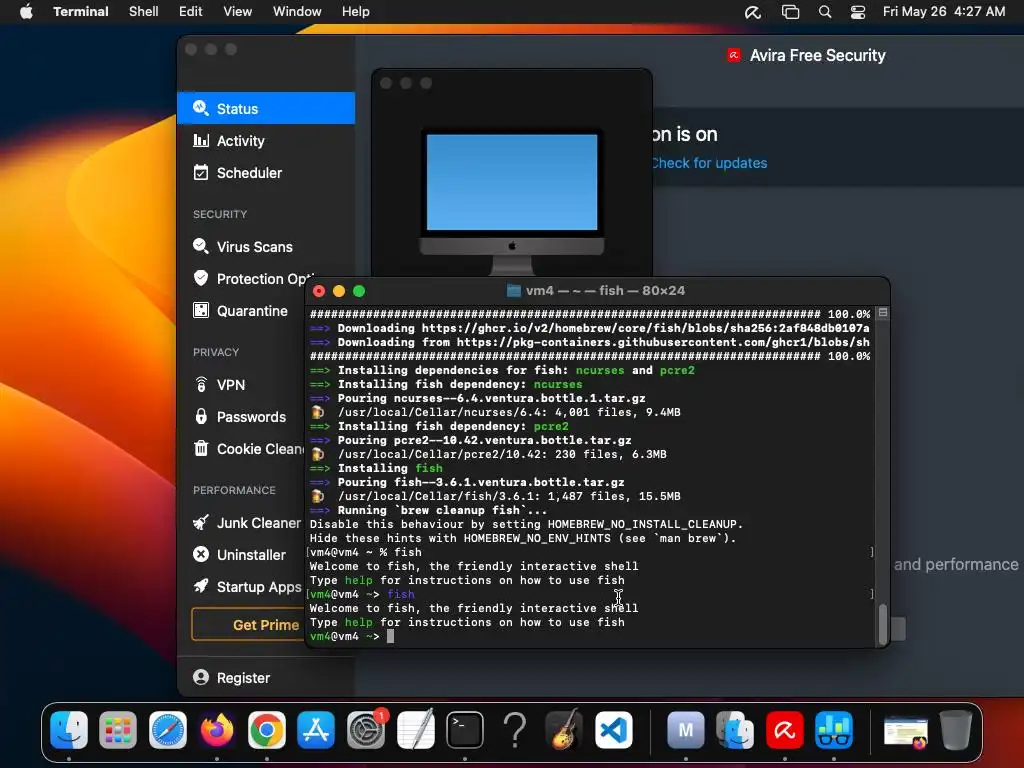The image size is (1024, 768).
Task: Click the iMac image in the dark window
Action: tap(512, 200)
